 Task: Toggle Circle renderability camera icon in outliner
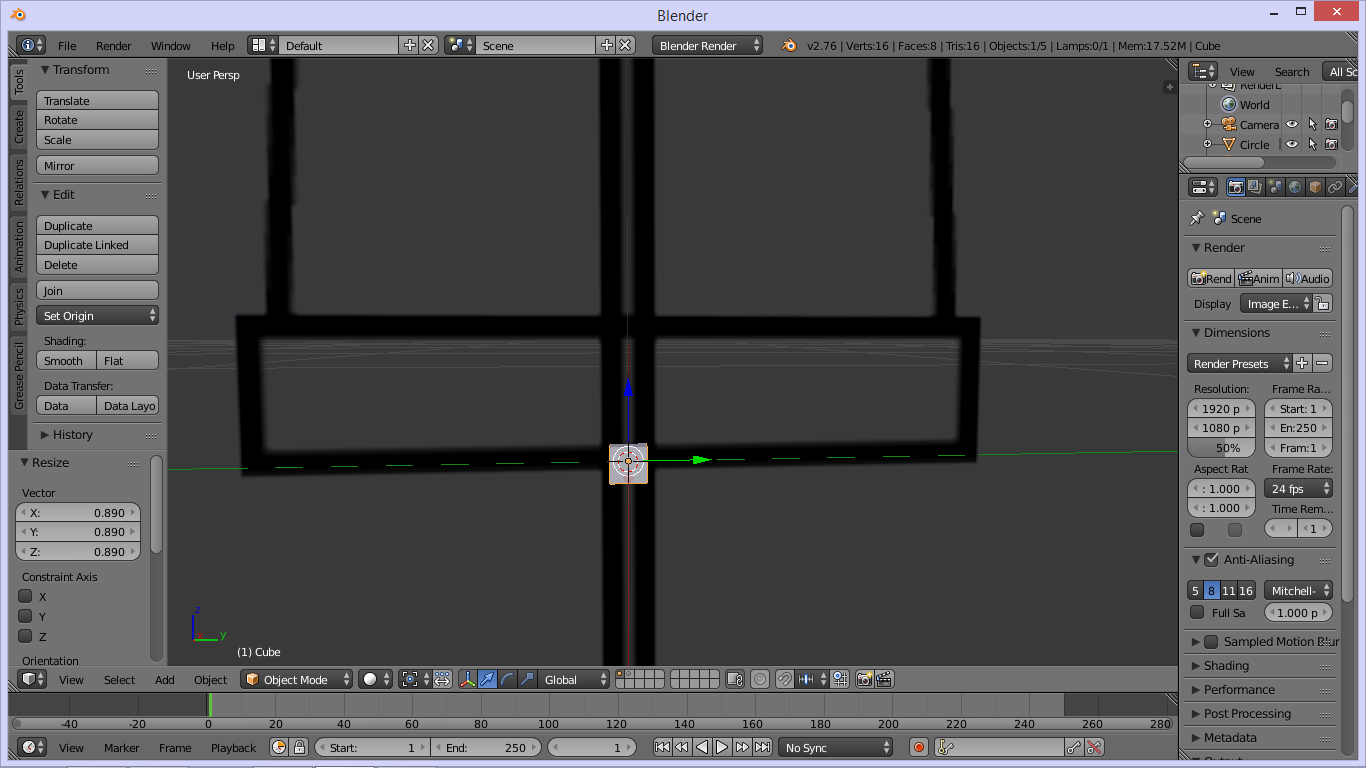[x=1331, y=144]
